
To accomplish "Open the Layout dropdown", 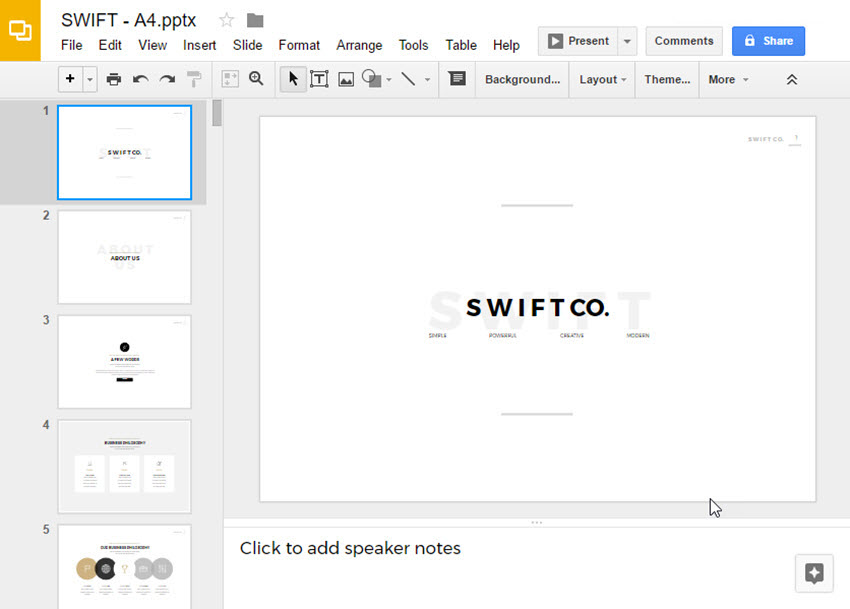I will (601, 78).
